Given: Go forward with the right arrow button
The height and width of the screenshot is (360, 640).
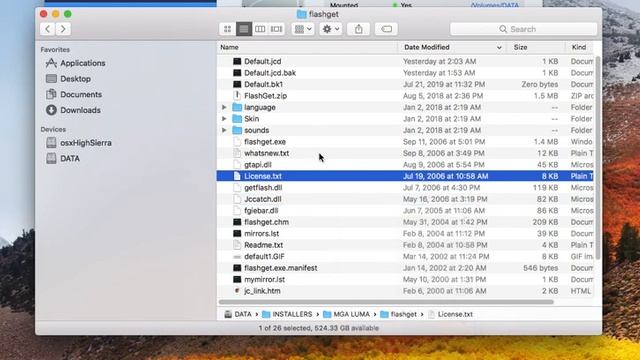Looking at the screenshot, I should (63, 29).
